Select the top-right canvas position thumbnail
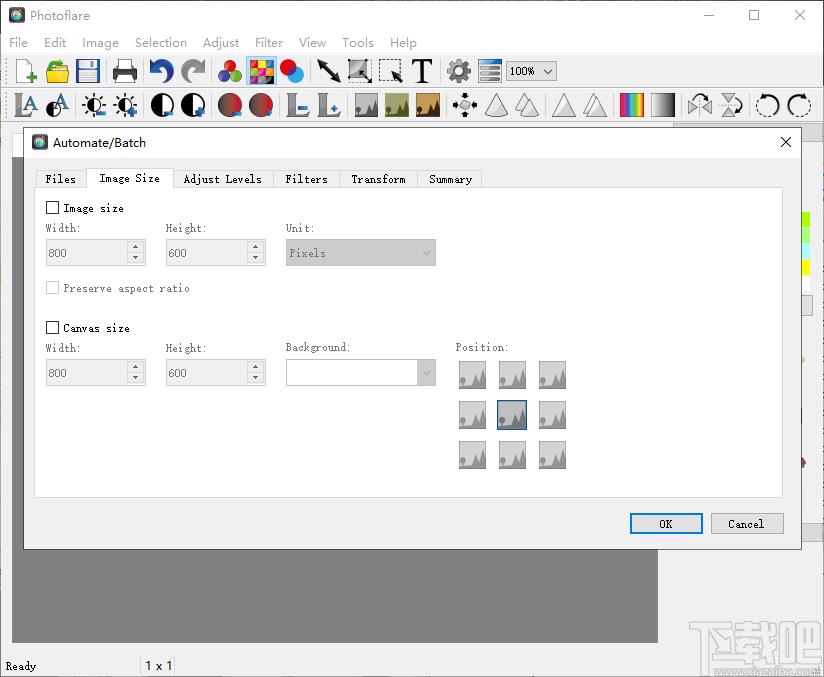This screenshot has width=824, height=677. point(552,375)
